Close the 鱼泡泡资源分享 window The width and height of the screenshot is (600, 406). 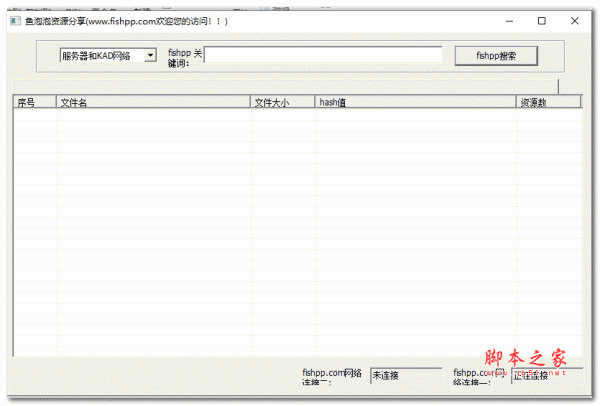[574, 21]
